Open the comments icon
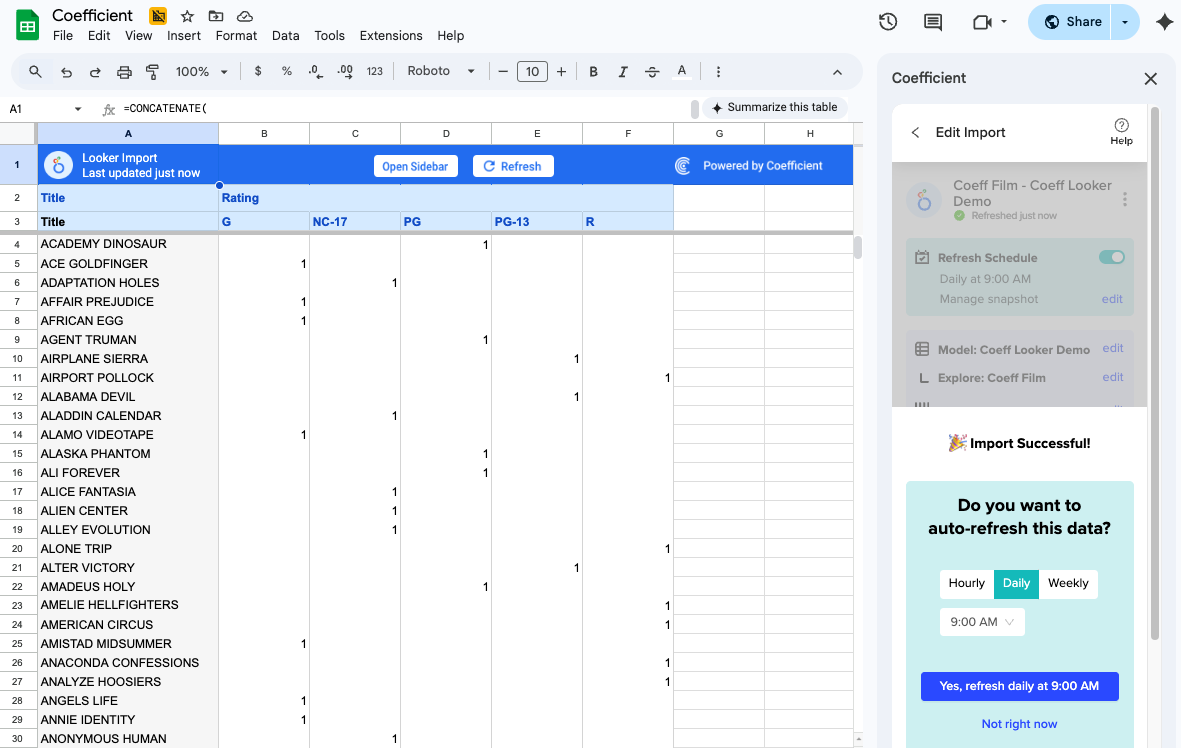Viewport: 1181px width, 748px height. [933, 22]
